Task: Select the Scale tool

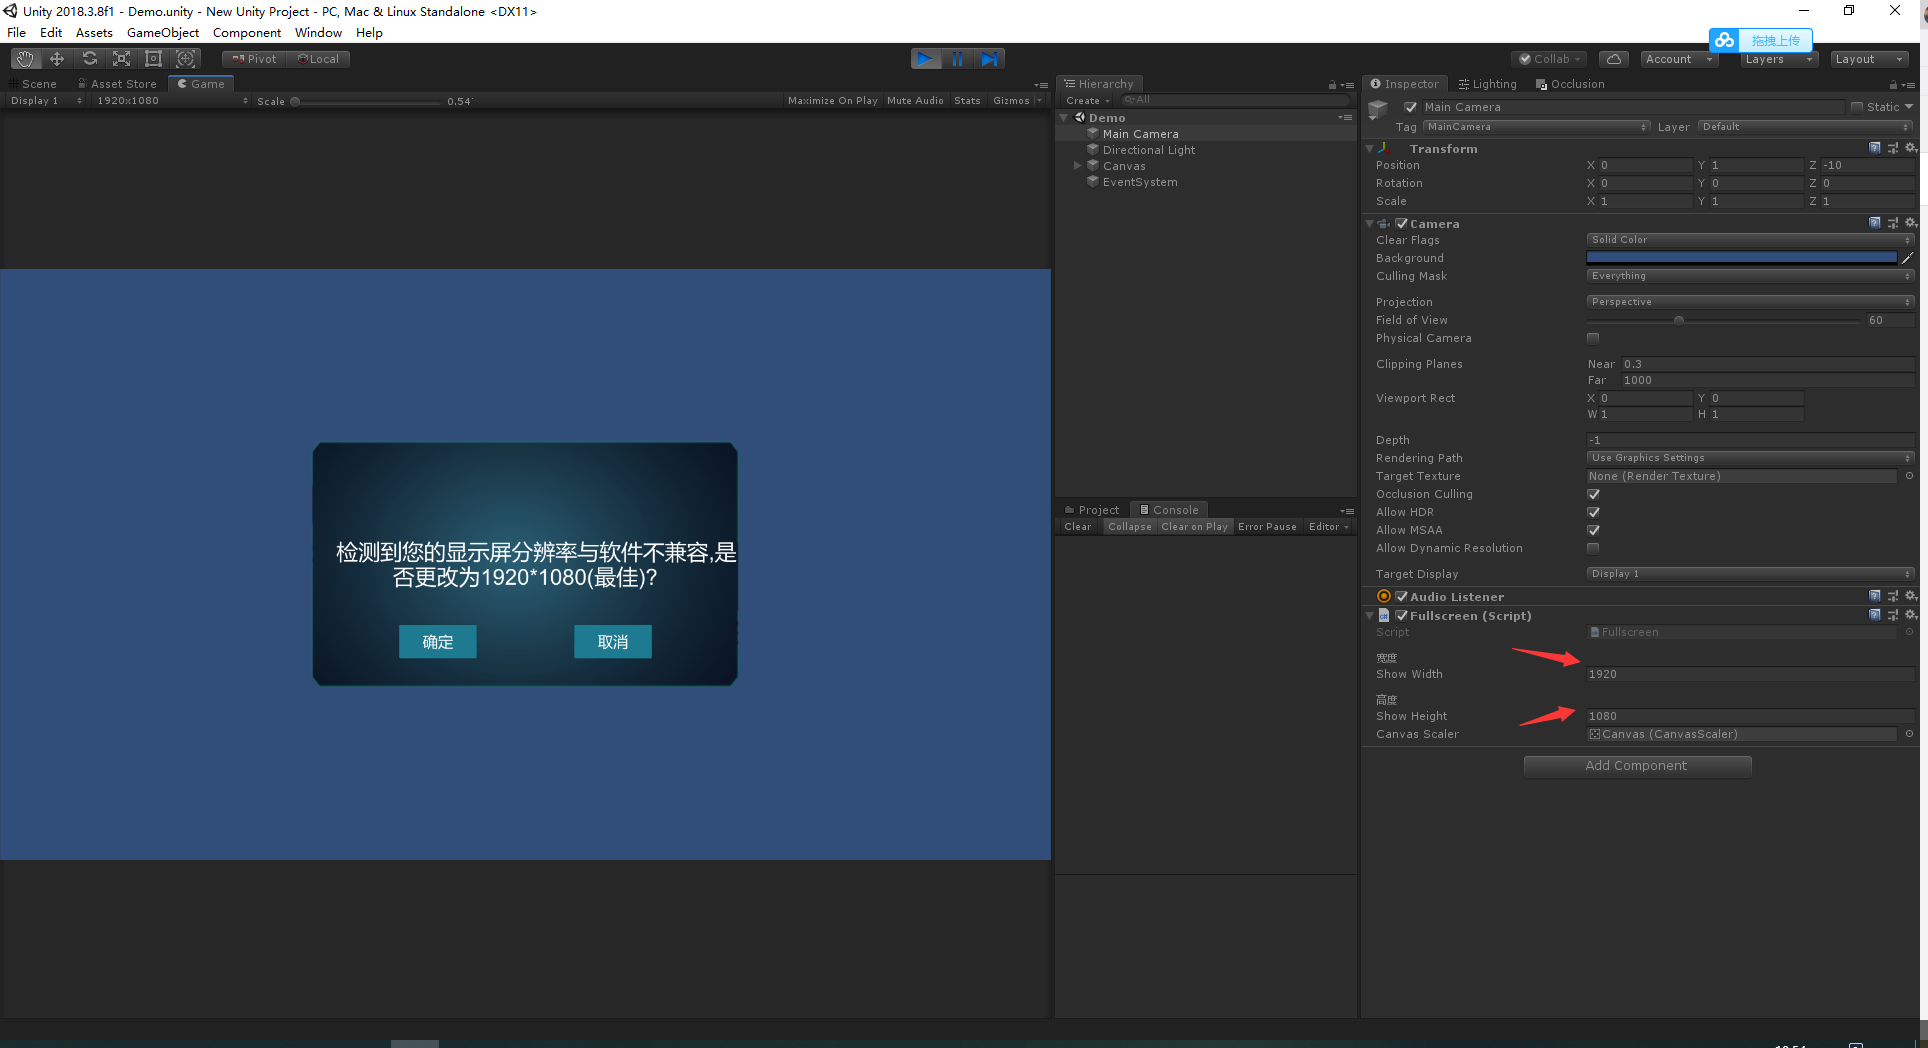Action: click(x=121, y=58)
